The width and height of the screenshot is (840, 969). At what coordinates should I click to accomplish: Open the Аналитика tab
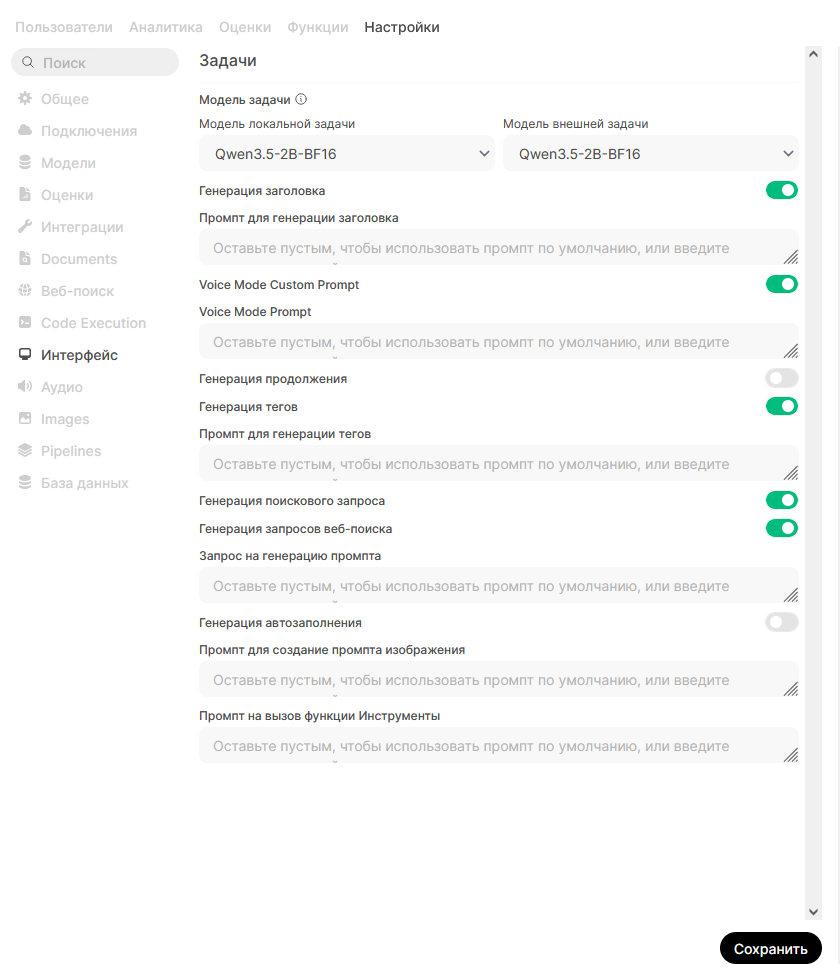(166, 27)
